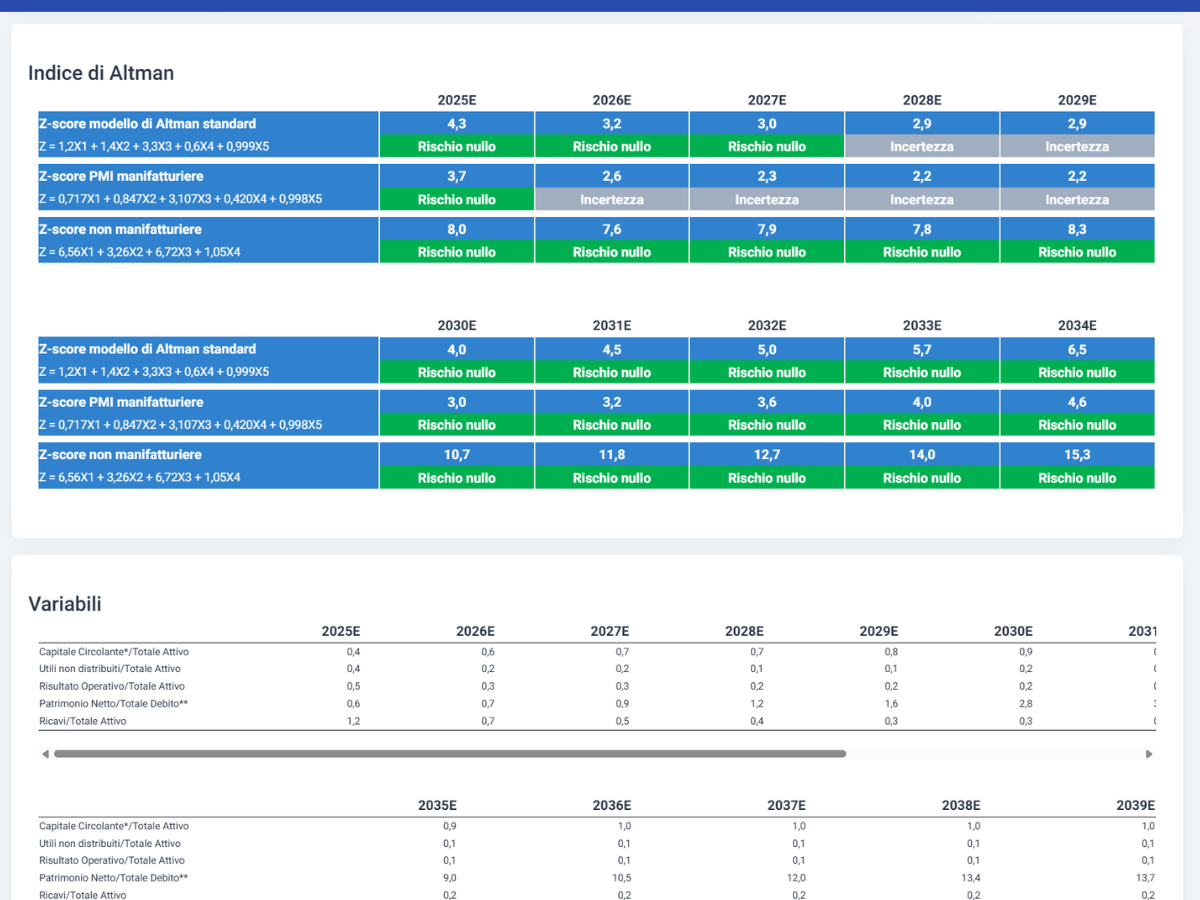Click the Variabili section heading
1200x900 pixels.
[x=65, y=603]
